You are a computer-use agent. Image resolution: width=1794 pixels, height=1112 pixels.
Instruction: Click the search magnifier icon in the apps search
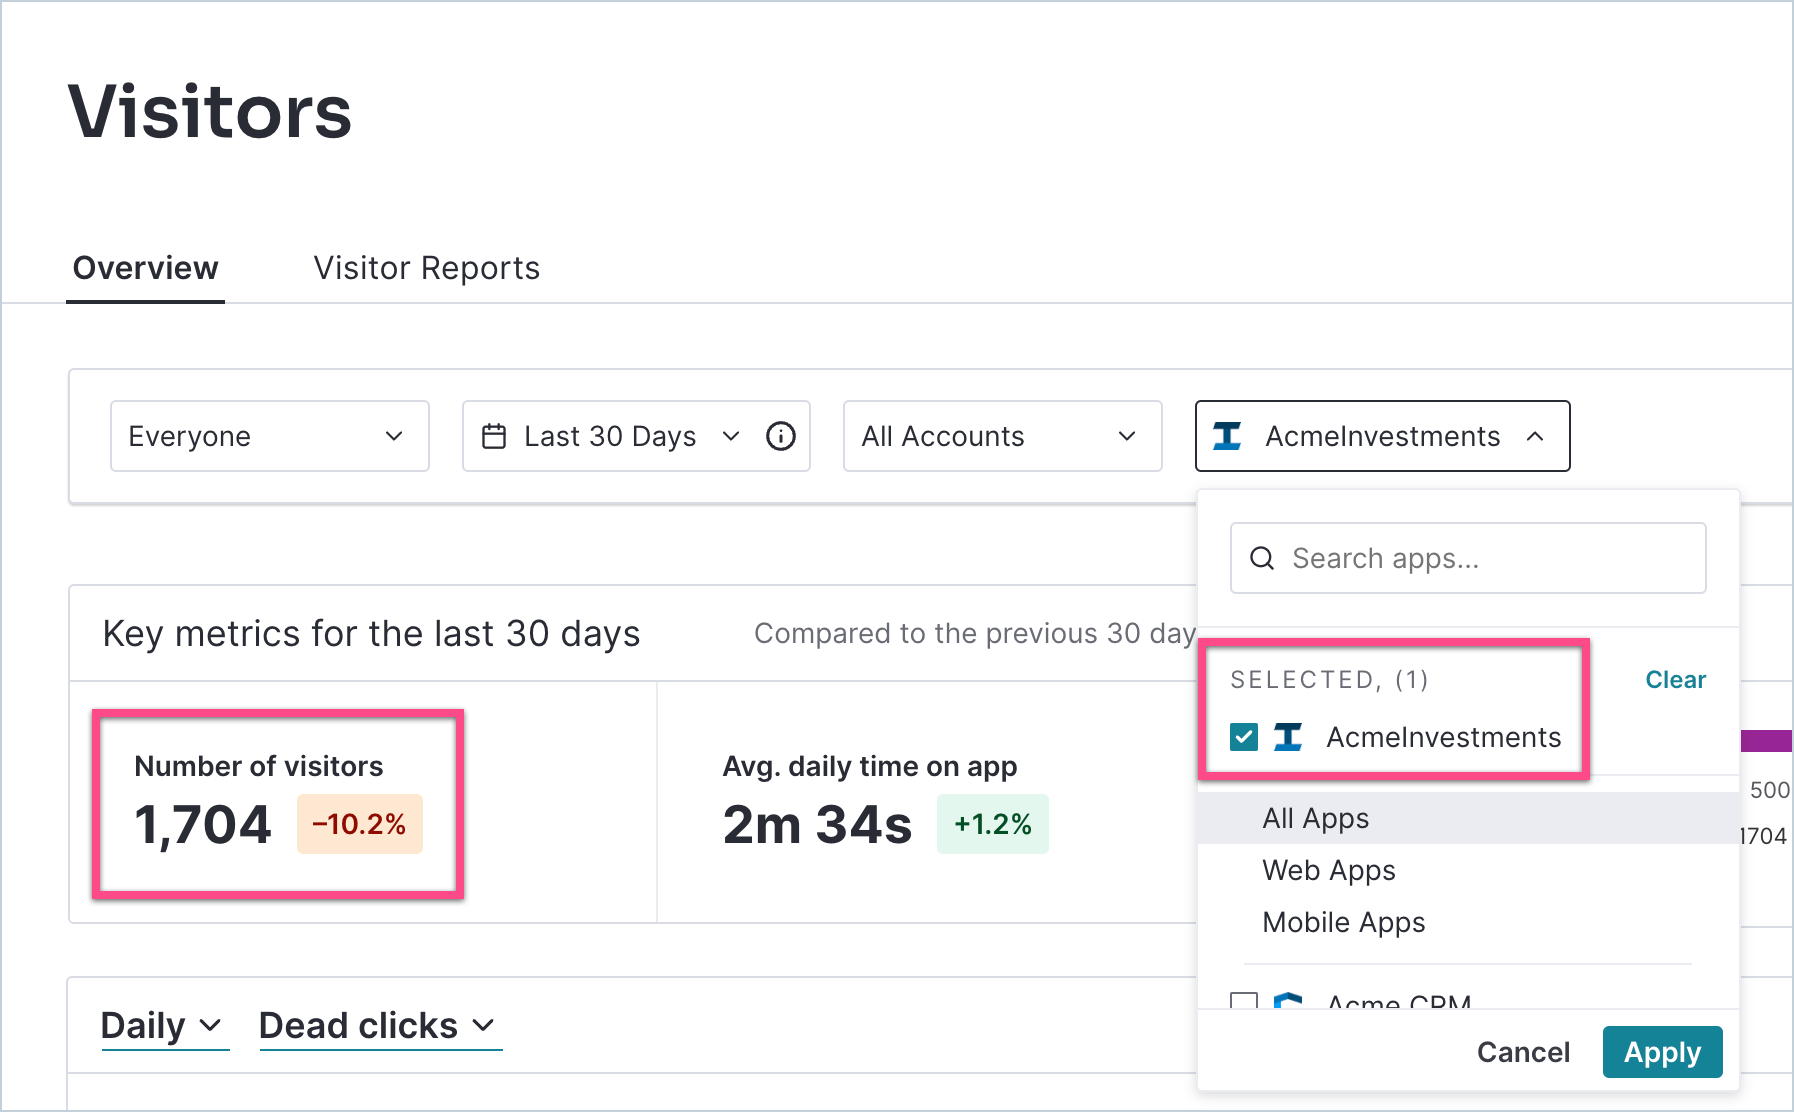pyautogui.click(x=1262, y=558)
